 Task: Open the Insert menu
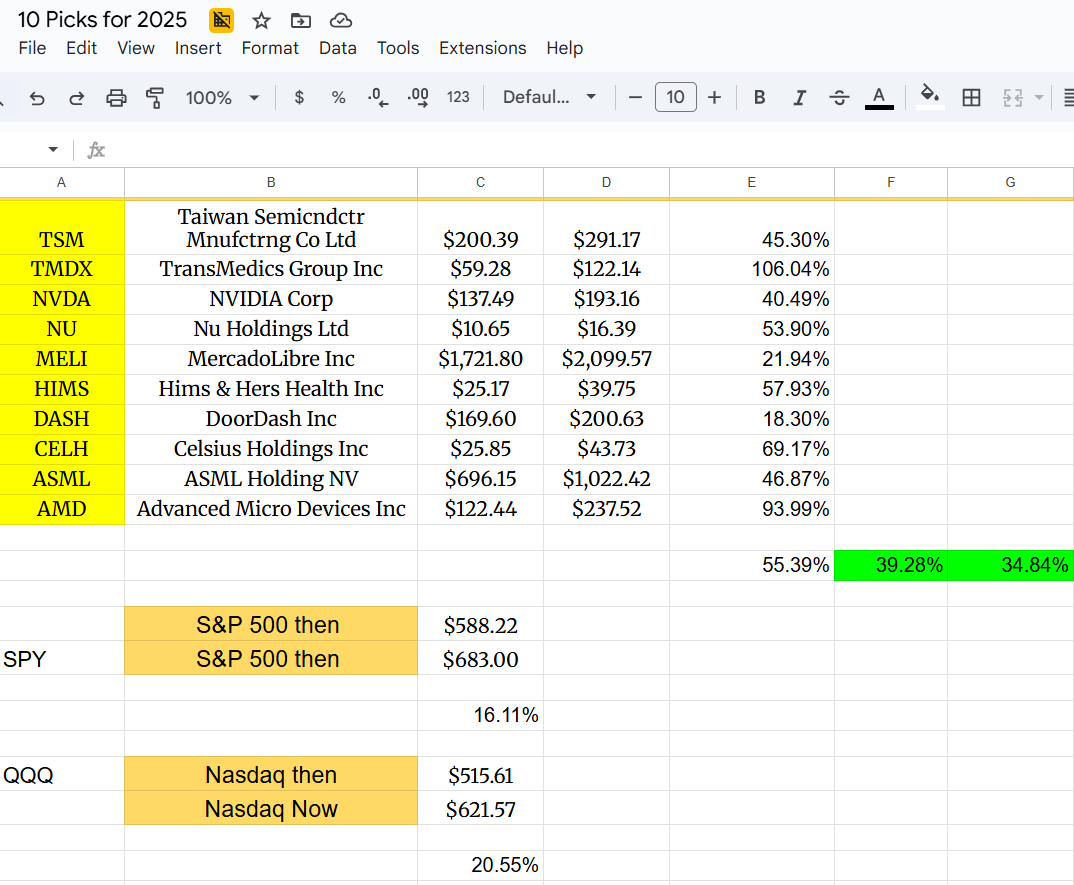(x=198, y=48)
